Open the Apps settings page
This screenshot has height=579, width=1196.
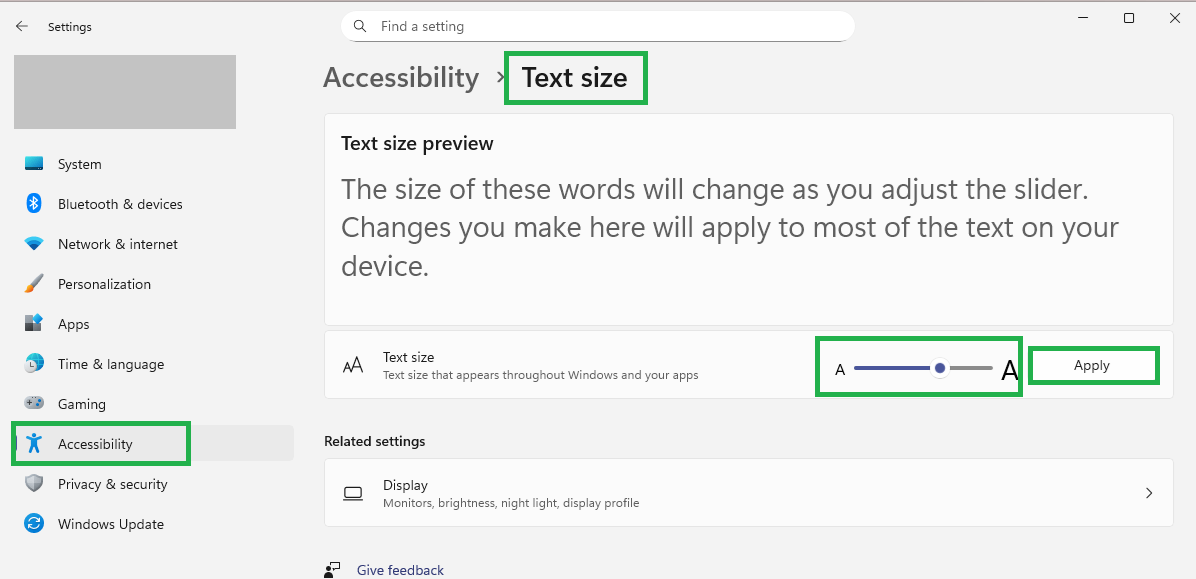click(153, 323)
